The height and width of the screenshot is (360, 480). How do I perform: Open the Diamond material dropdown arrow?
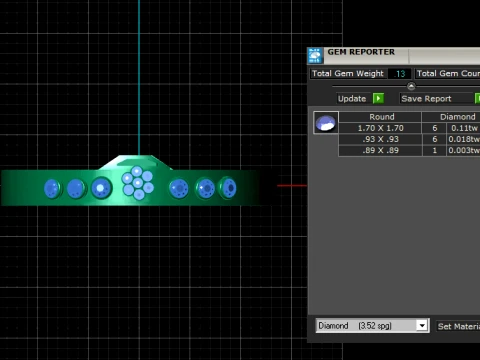[422, 326]
